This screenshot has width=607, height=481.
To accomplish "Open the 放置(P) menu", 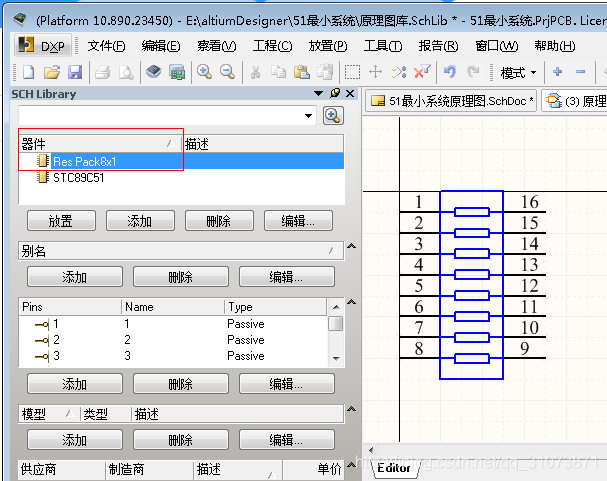I will pos(328,46).
